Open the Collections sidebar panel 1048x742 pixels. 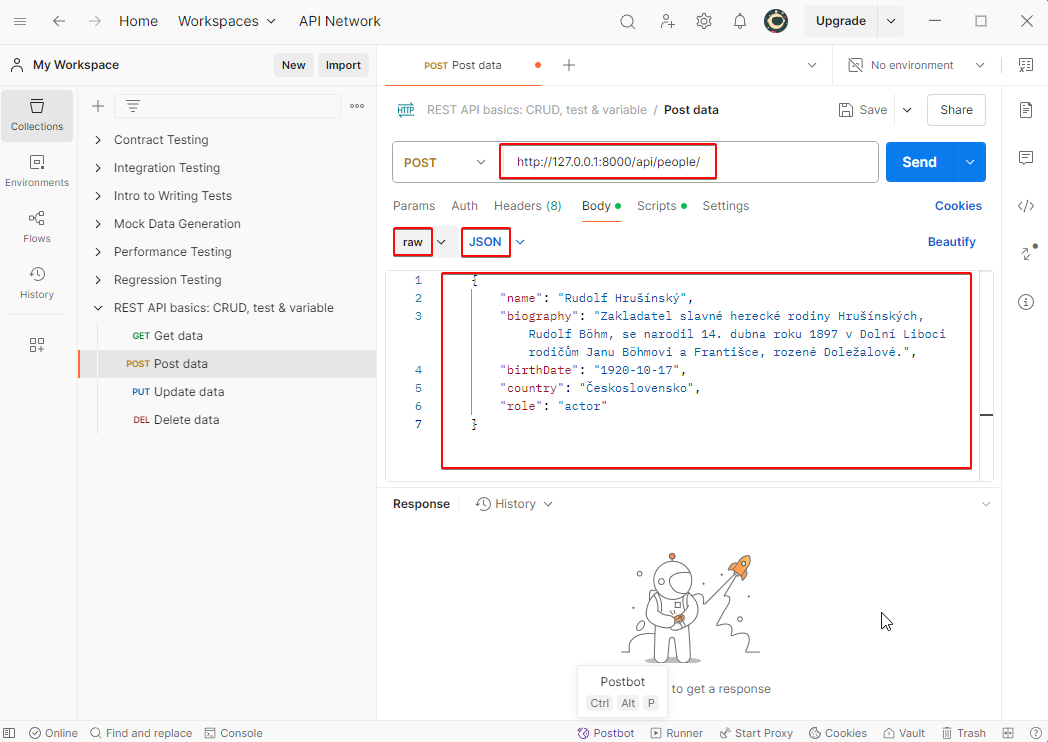tap(37, 116)
